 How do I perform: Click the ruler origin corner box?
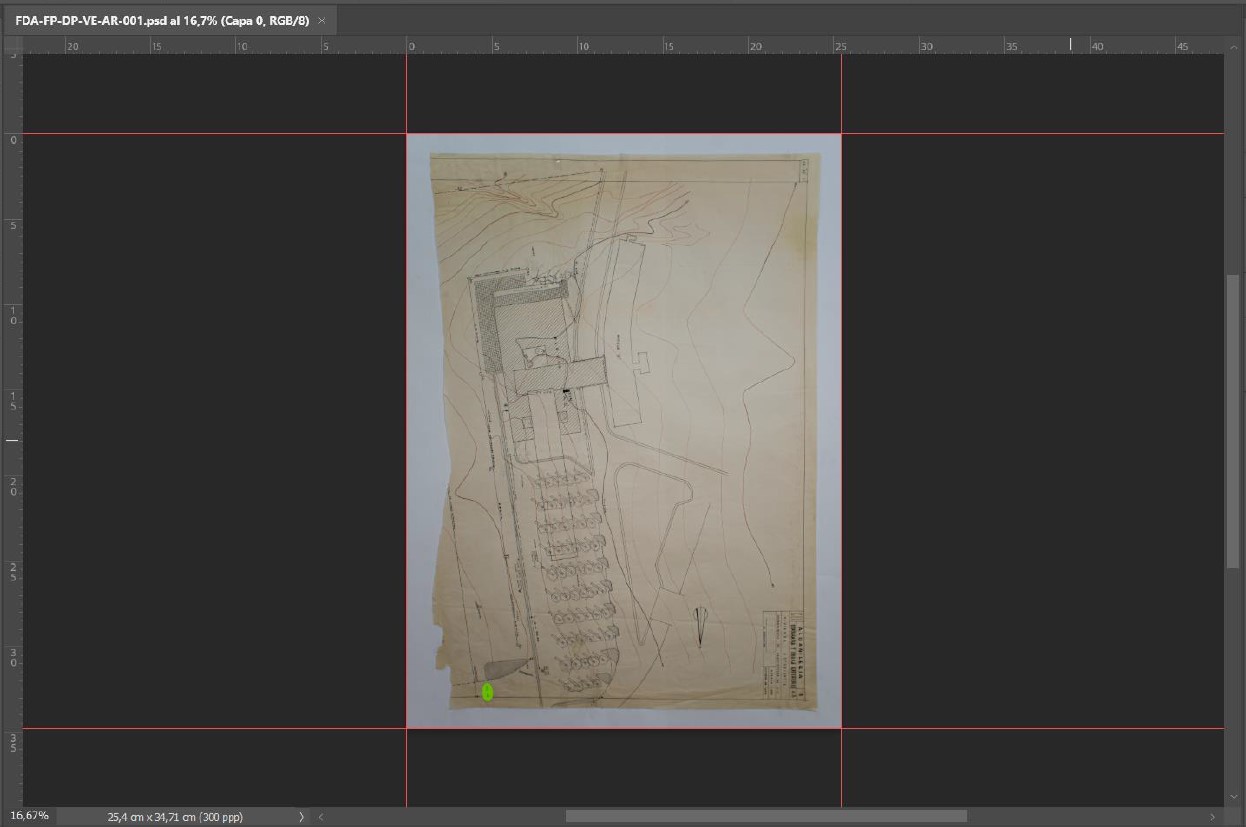click(12, 45)
